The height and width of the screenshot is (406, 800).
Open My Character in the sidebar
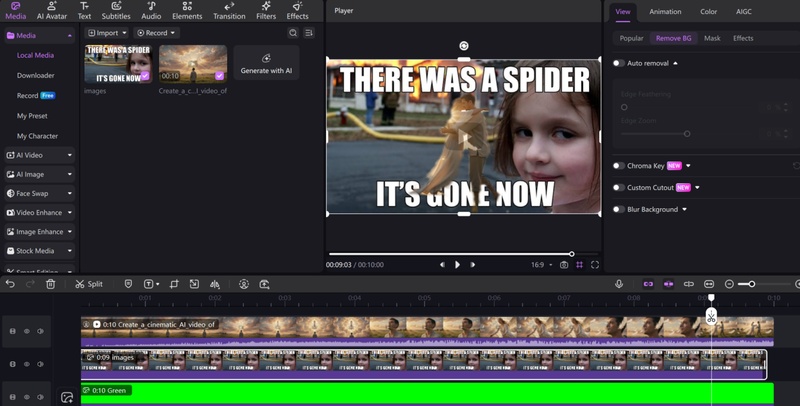point(37,136)
